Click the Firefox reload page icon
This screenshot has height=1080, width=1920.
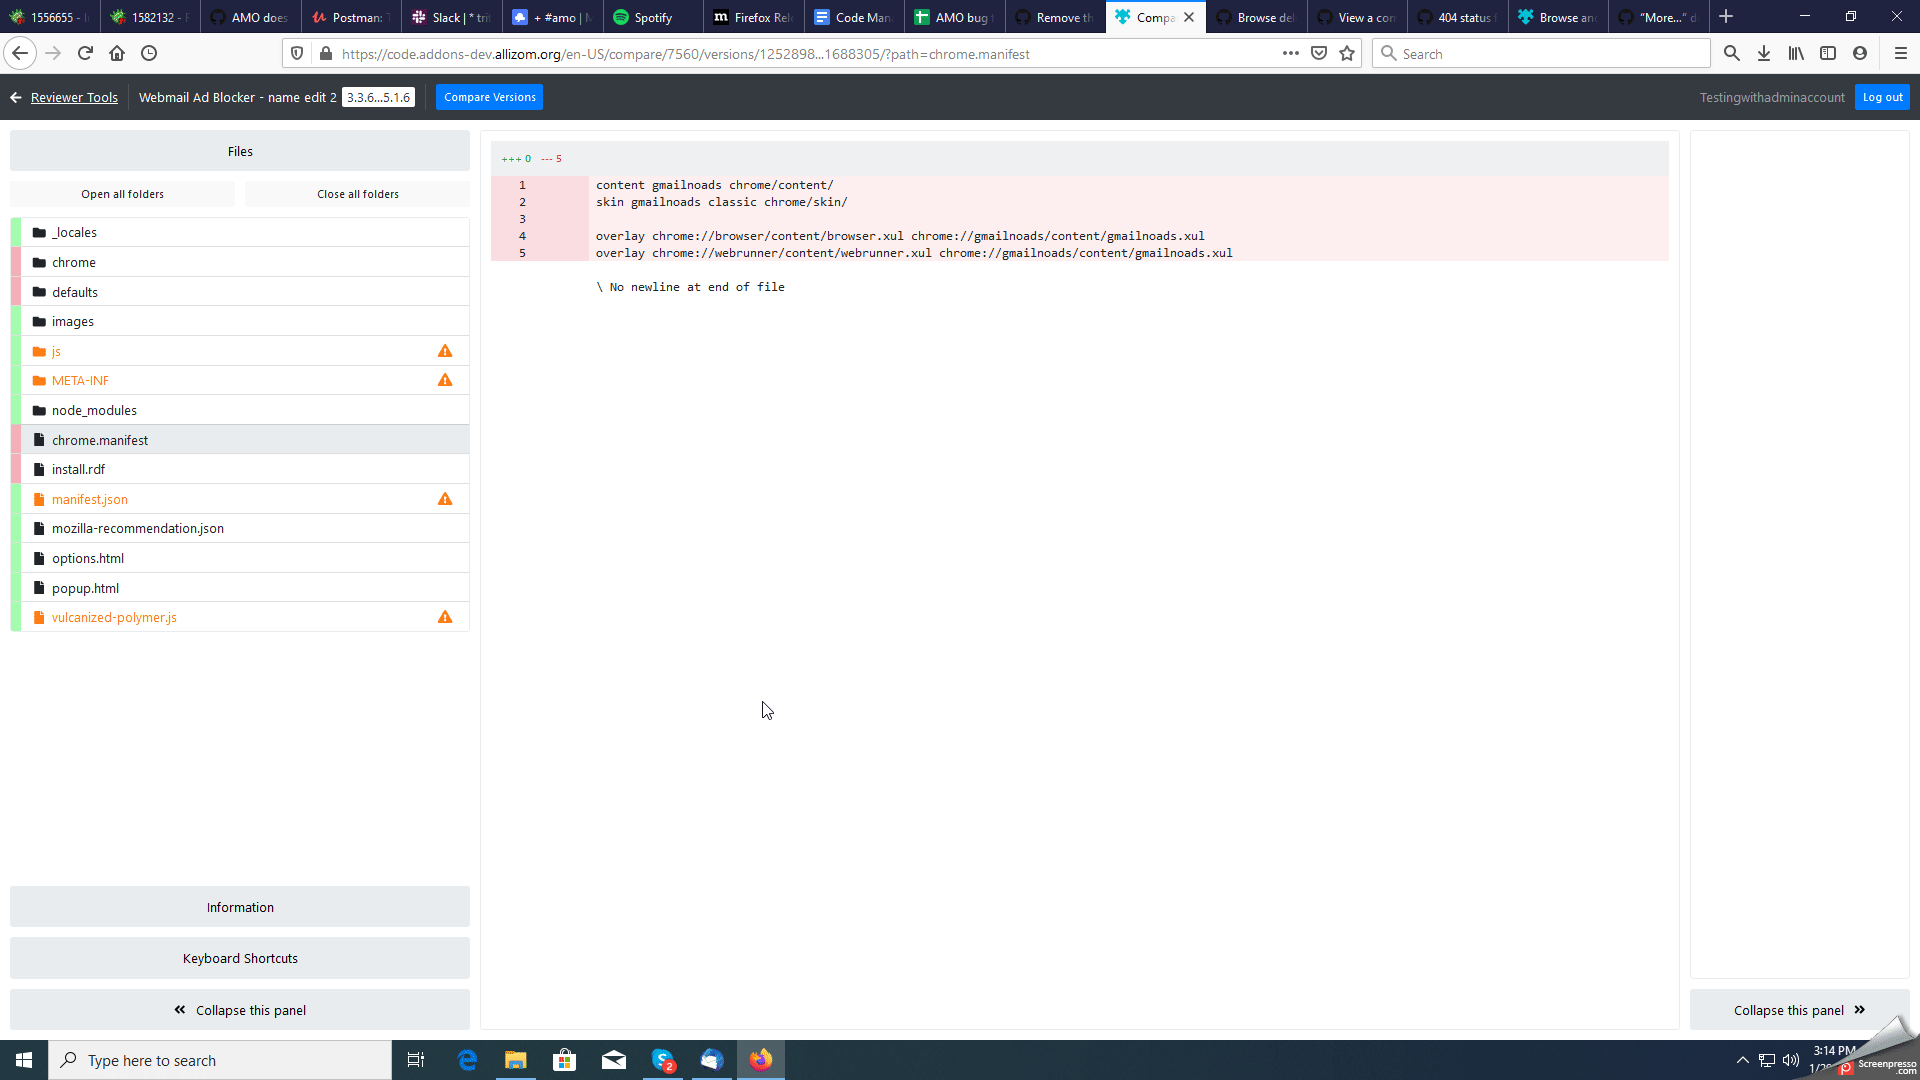[85, 53]
